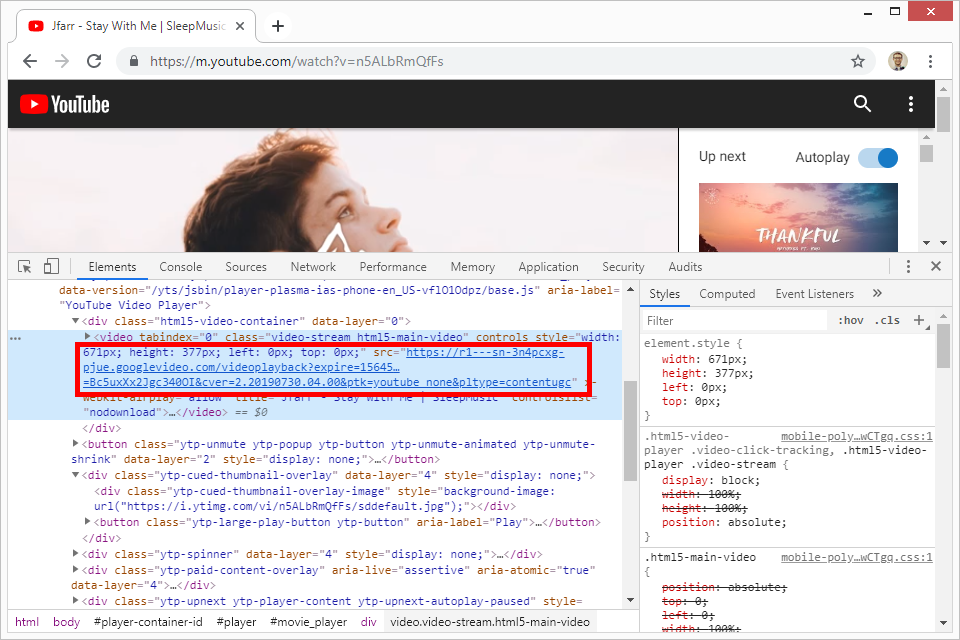Click the browser back arrow

point(30,61)
